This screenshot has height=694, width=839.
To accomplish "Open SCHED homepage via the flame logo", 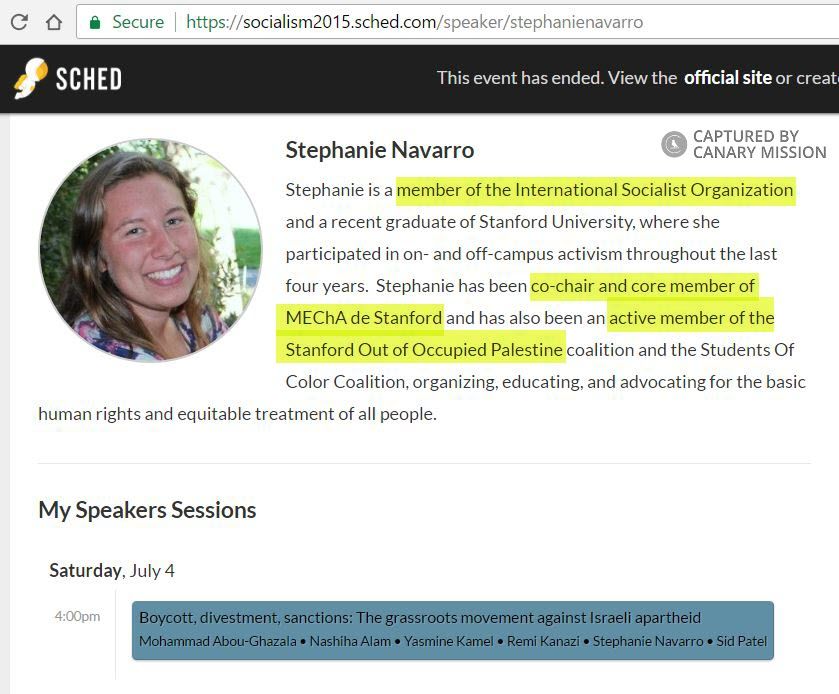I will click(32, 75).
